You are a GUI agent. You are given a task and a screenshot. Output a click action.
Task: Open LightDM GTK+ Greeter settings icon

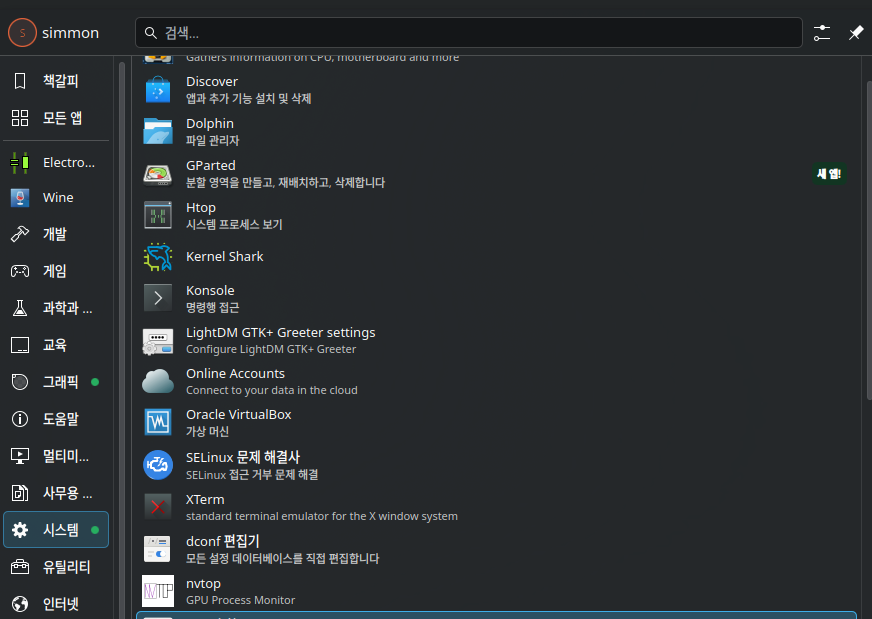[x=158, y=340]
